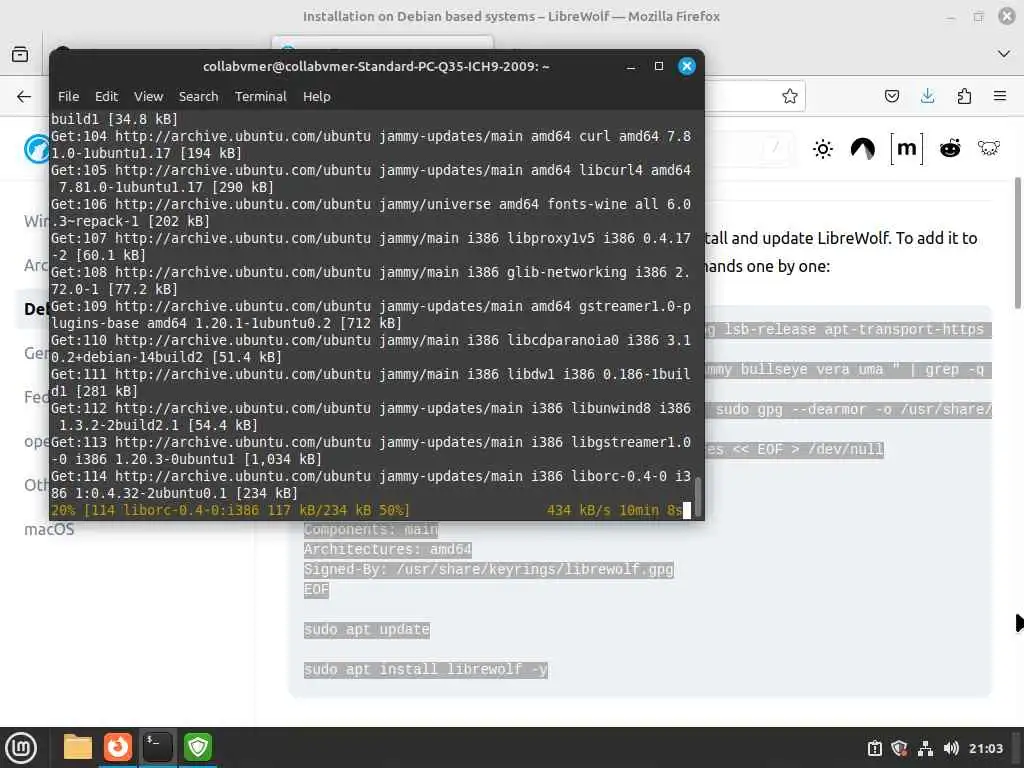Open the update manager tray shield icon
The image size is (1024, 768).
[899, 748]
